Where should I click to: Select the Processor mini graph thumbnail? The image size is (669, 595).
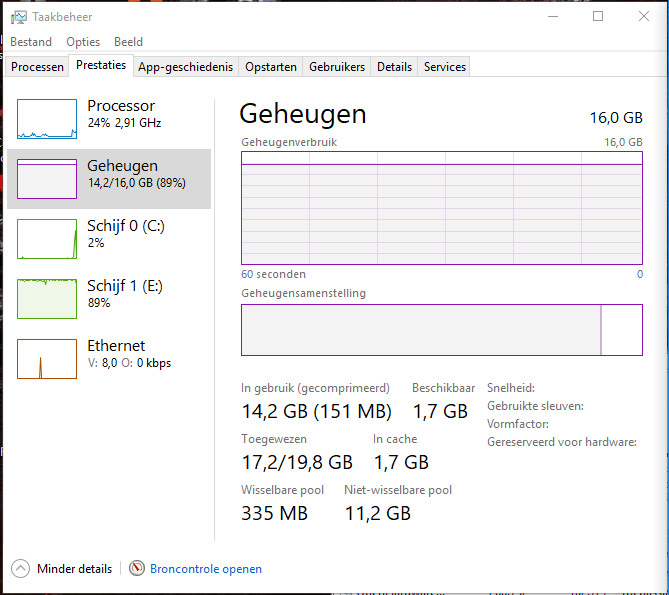[x=47, y=119]
